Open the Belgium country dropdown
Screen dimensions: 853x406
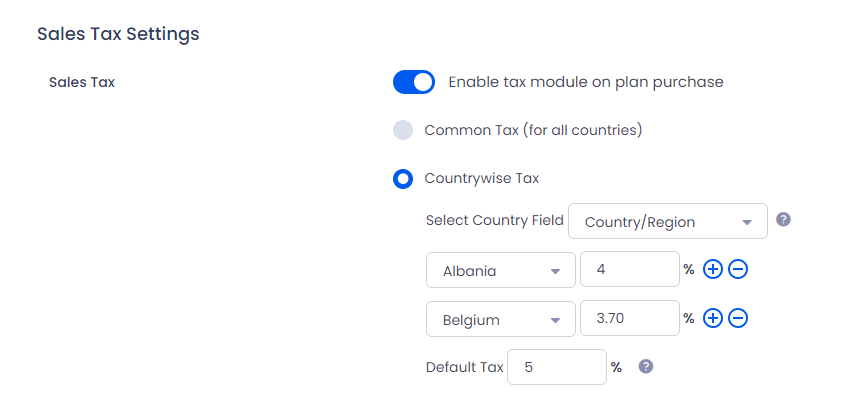point(500,319)
